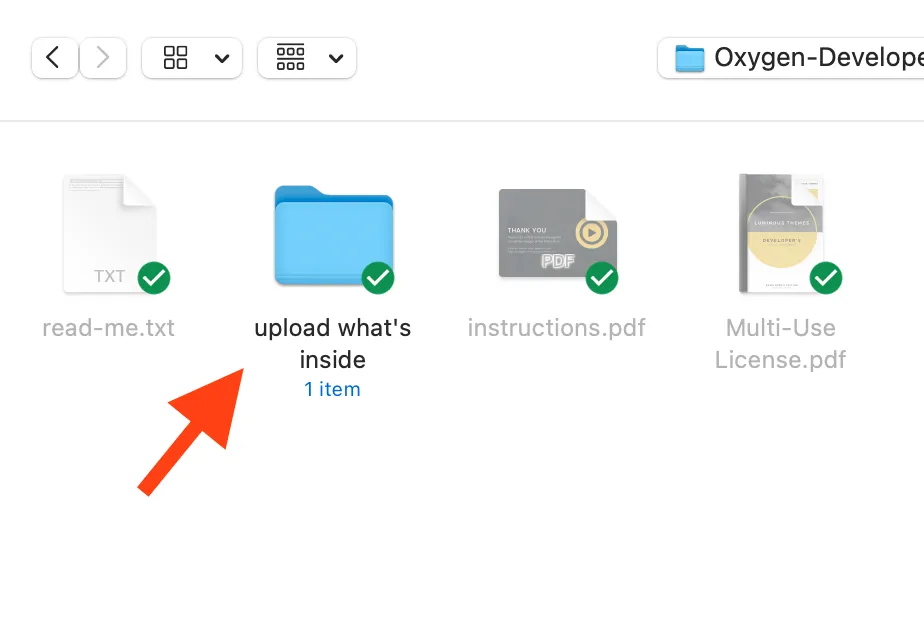924x624 pixels.
Task: Select the blue upload what's inside folder
Action: click(334, 235)
